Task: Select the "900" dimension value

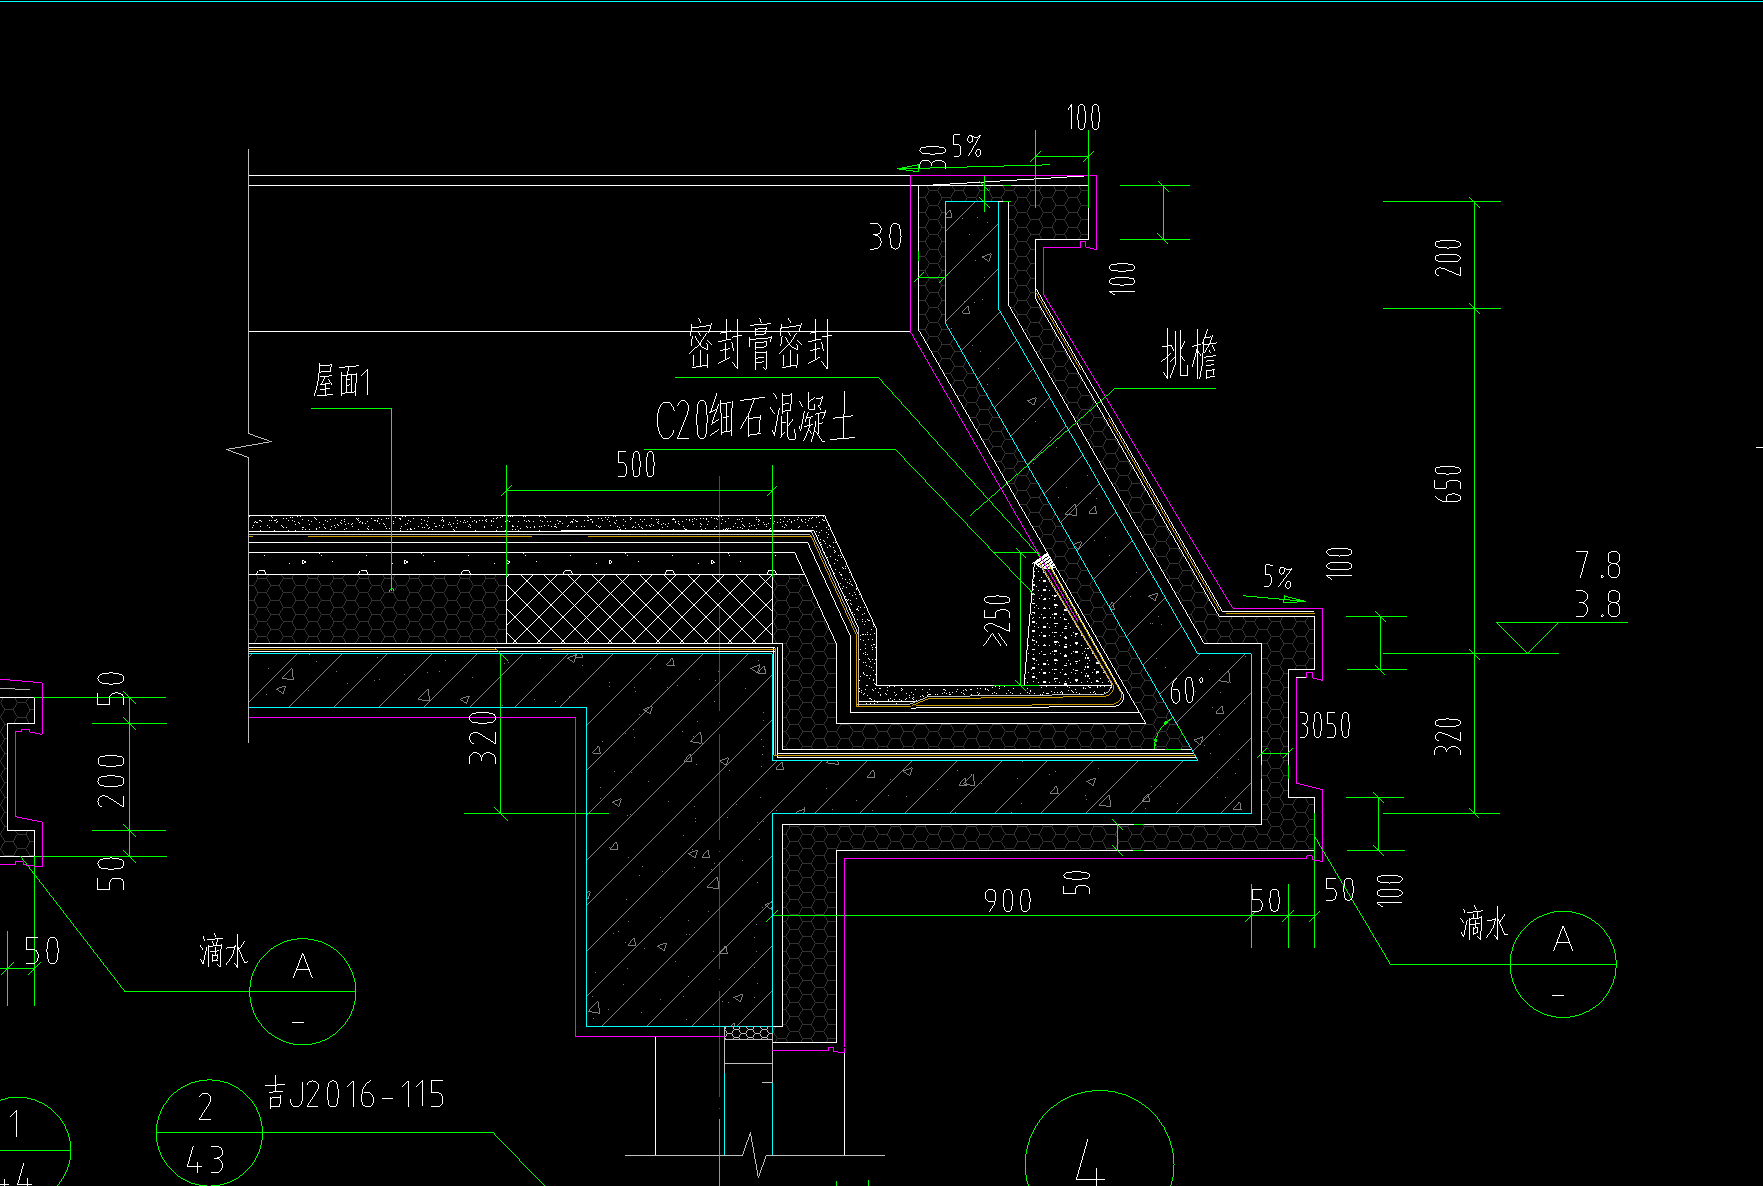Action: click(1008, 901)
